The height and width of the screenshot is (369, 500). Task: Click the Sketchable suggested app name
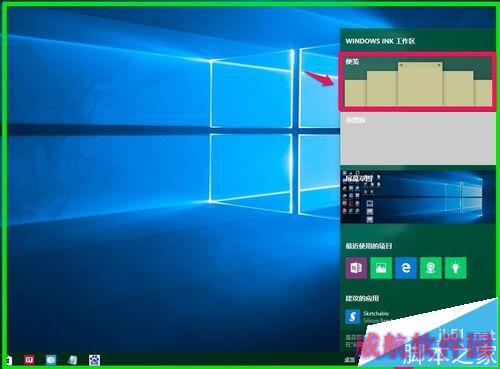376,313
